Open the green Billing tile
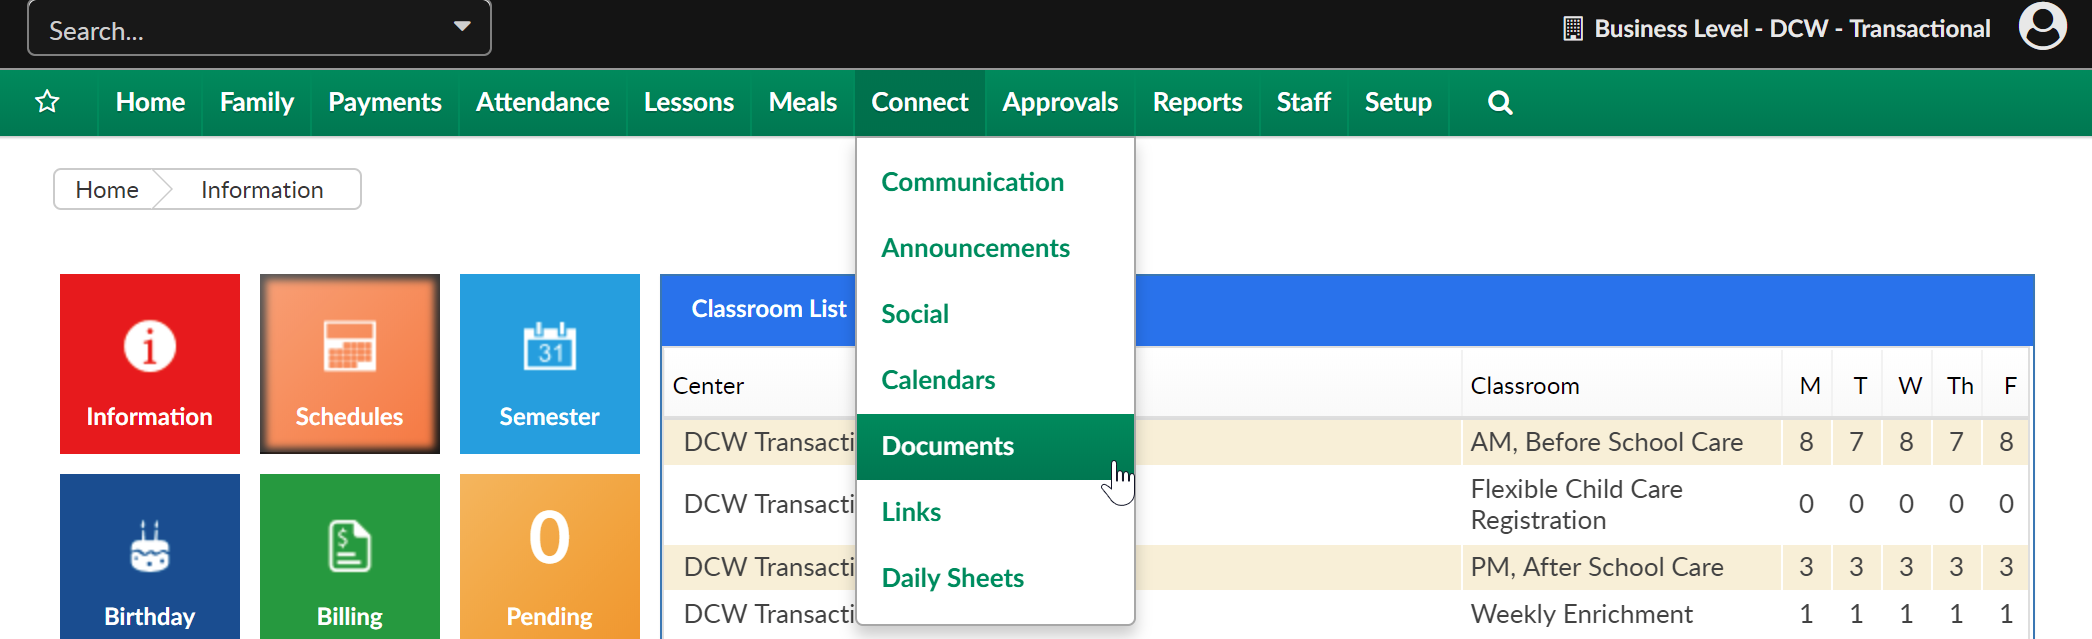The height and width of the screenshot is (639, 2092). click(x=350, y=556)
